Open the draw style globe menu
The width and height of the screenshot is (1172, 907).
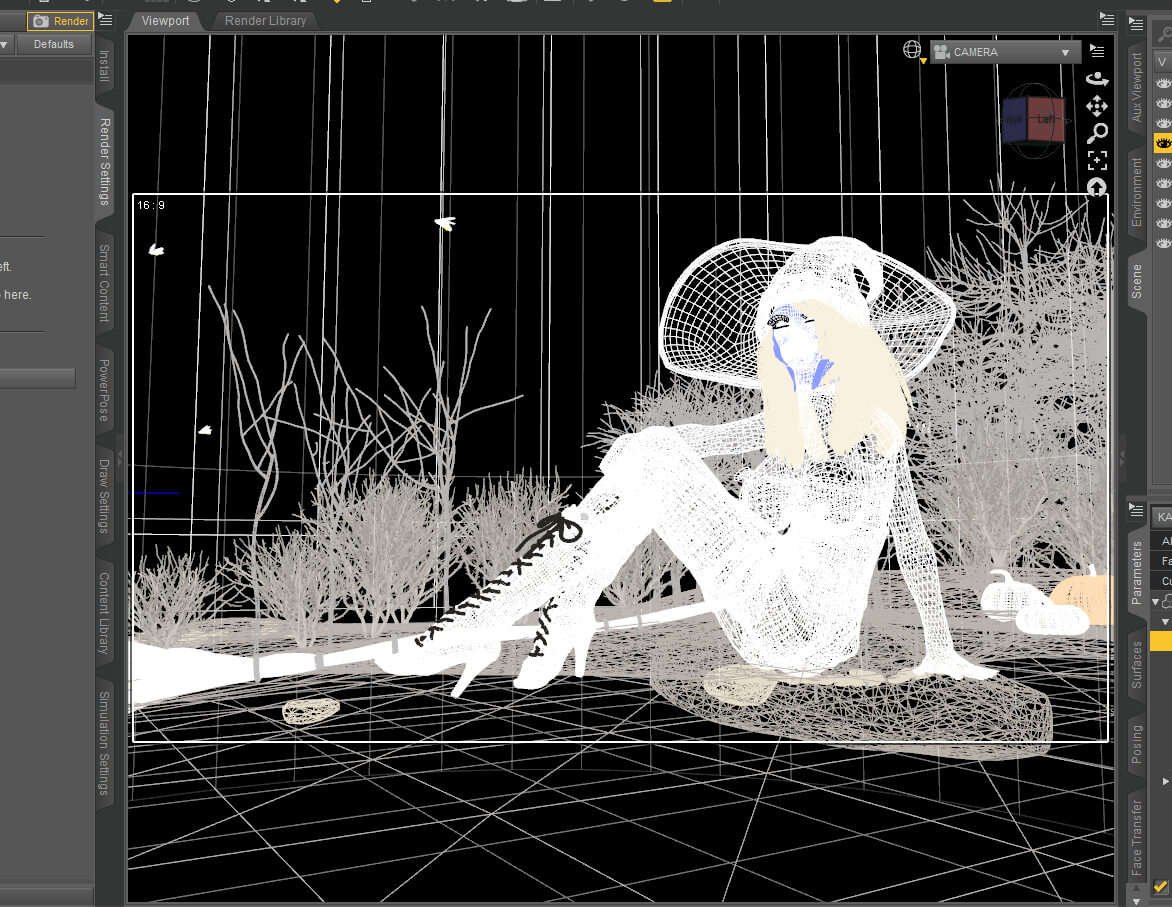(912, 50)
